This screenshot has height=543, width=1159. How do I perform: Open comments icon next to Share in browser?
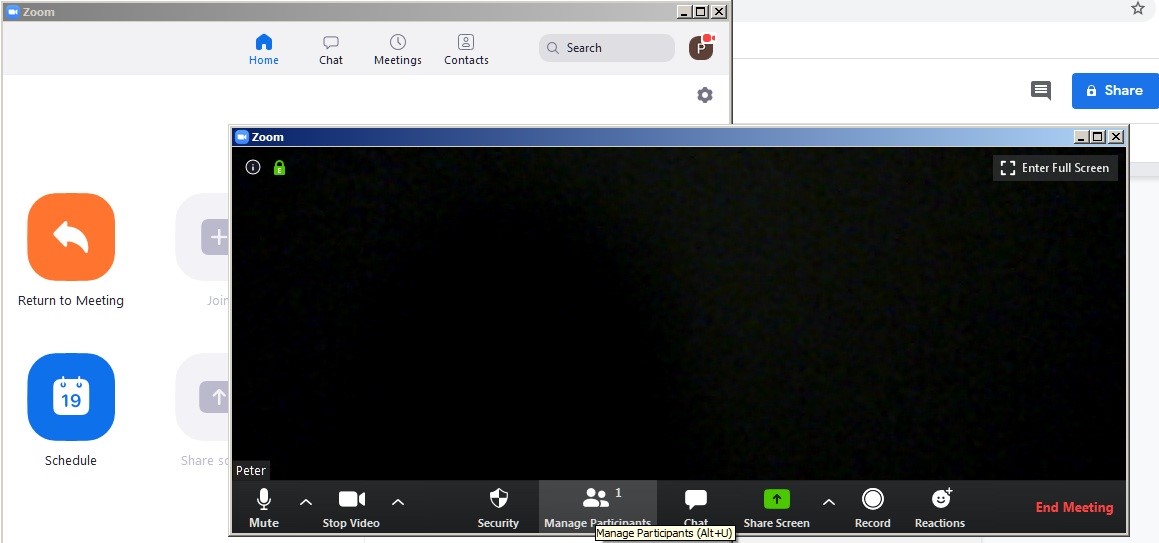click(x=1041, y=91)
